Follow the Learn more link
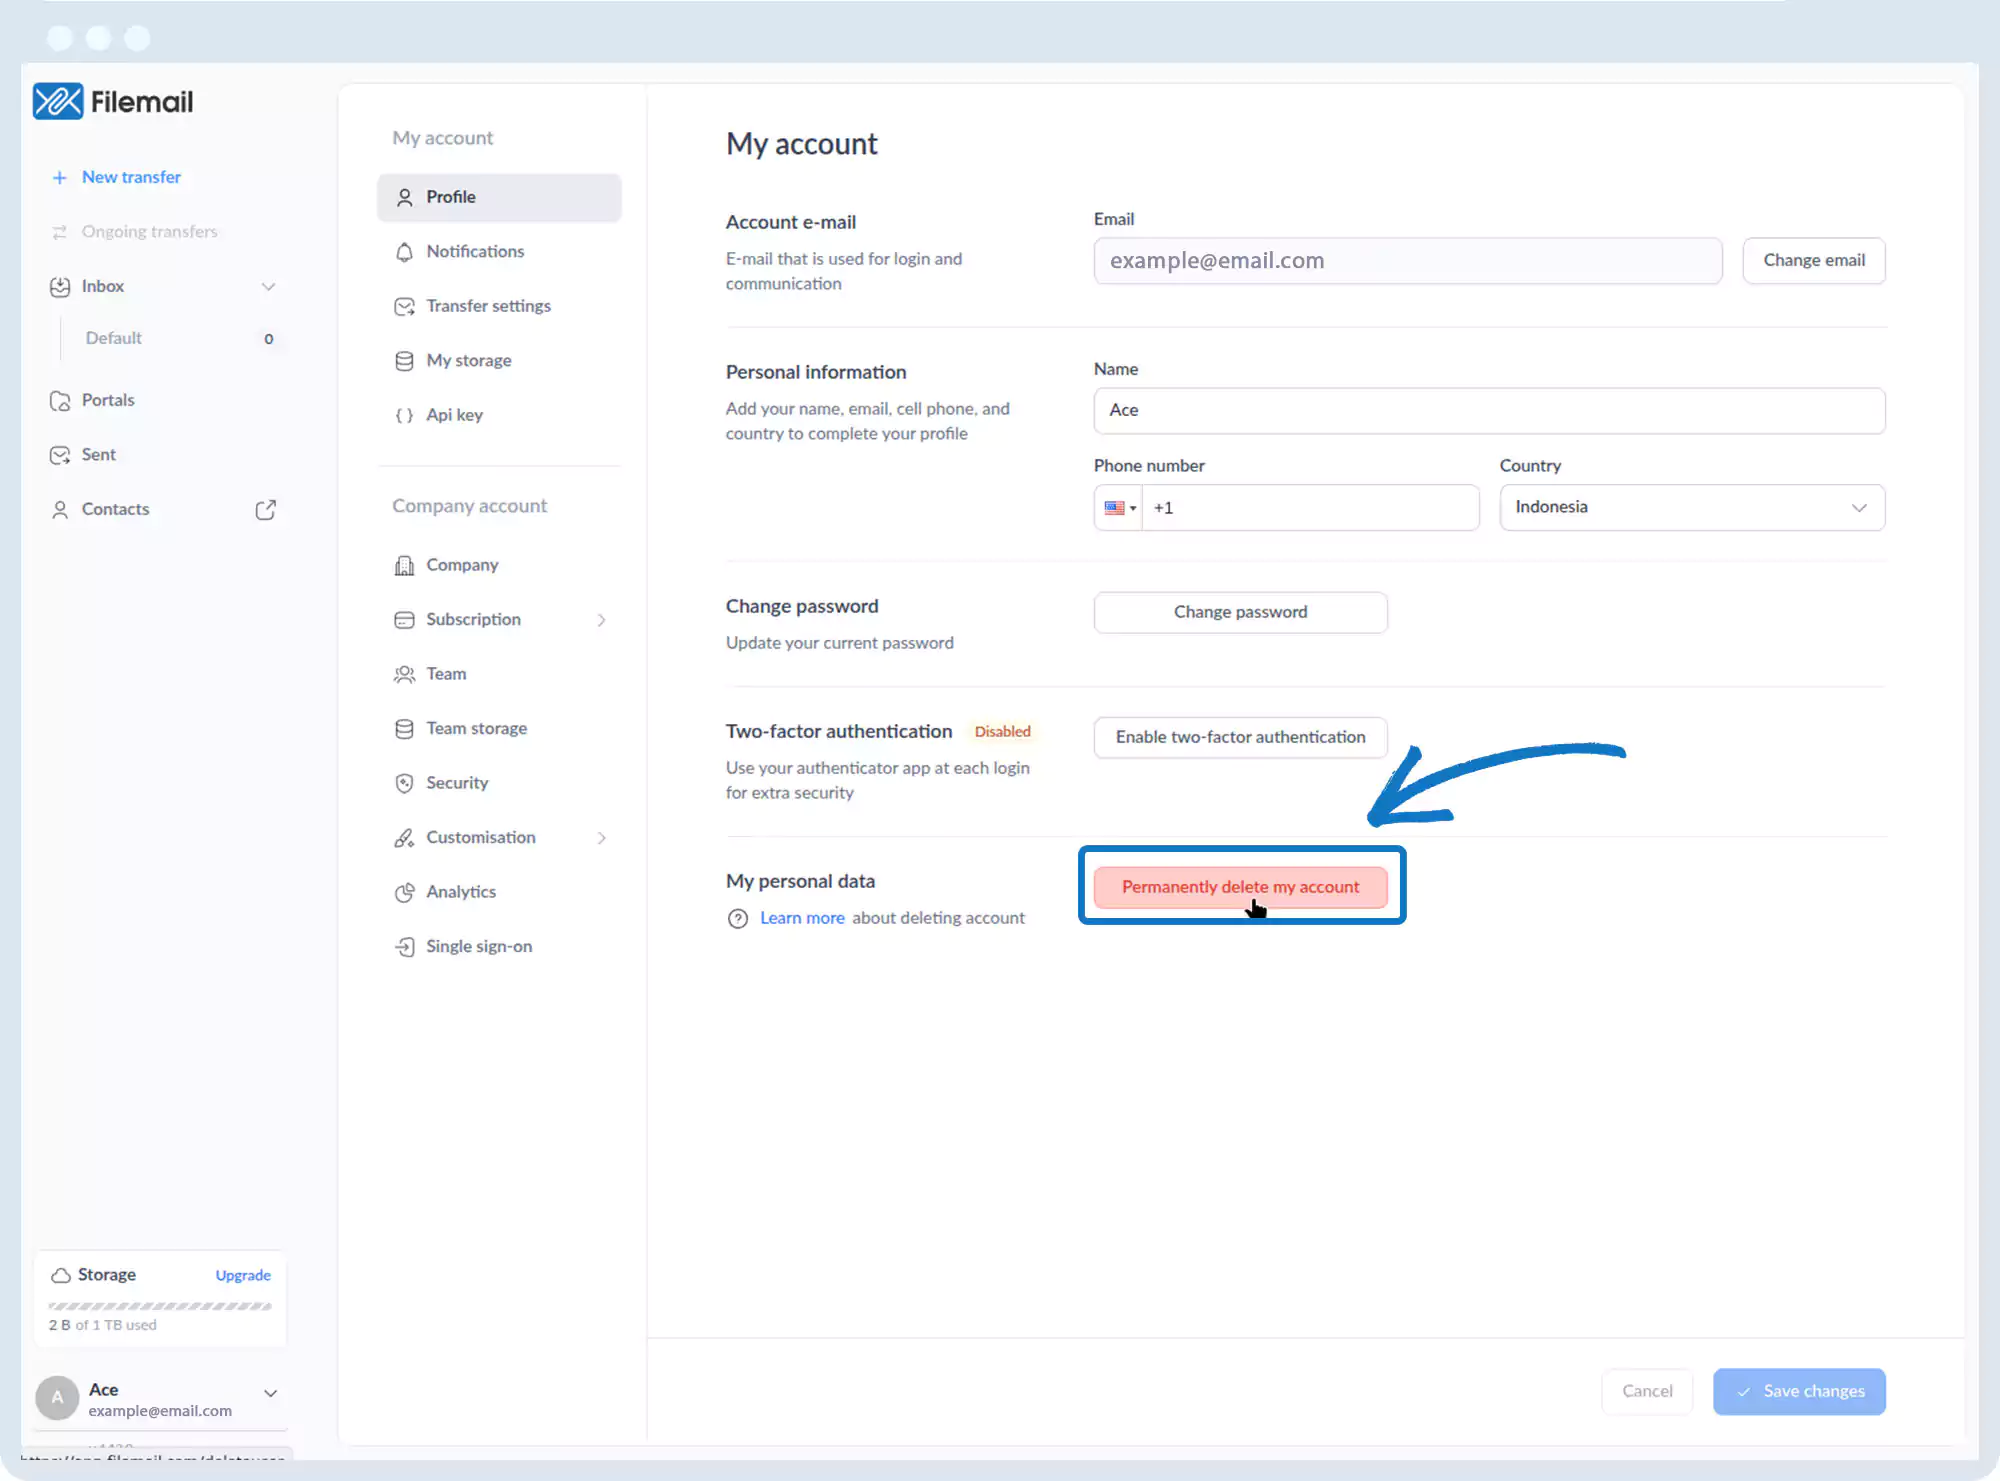 [802, 918]
